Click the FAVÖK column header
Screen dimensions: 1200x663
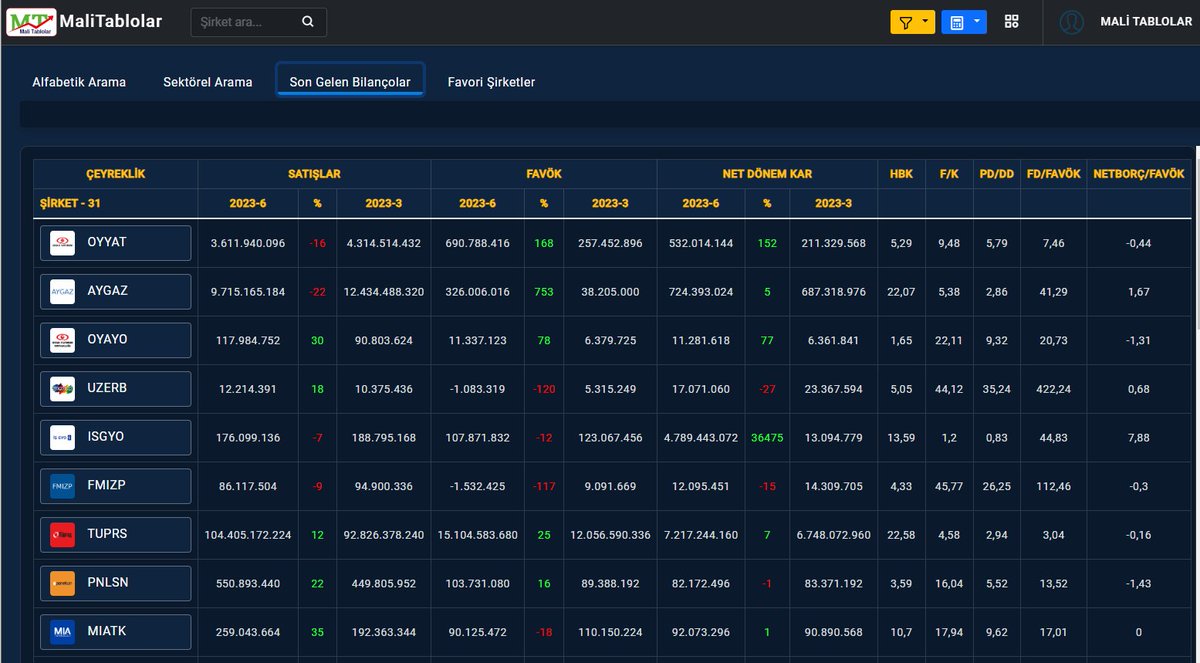(544, 174)
